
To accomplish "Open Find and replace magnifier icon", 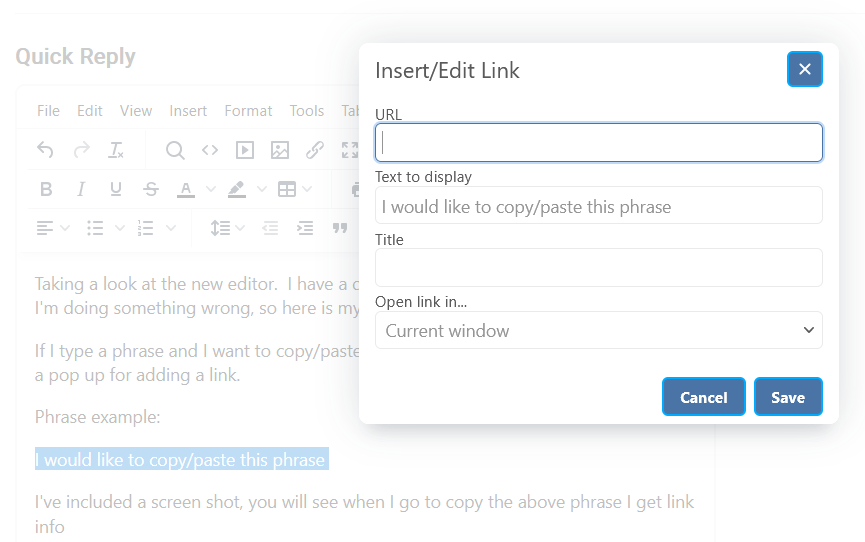I will pyautogui.click(x=175, y=150).
